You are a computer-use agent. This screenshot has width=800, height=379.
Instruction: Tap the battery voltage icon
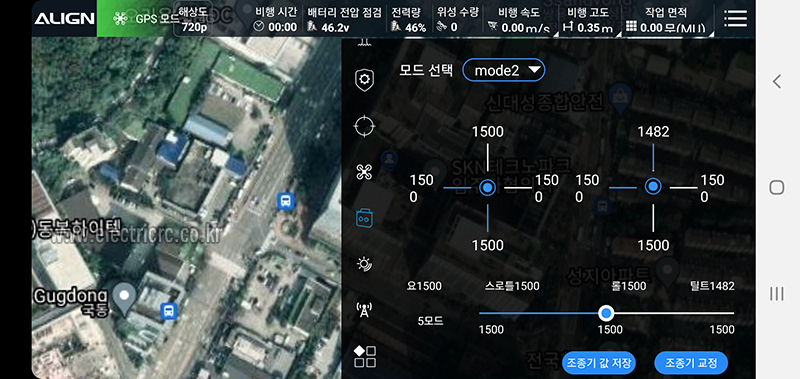pos(312,27)
